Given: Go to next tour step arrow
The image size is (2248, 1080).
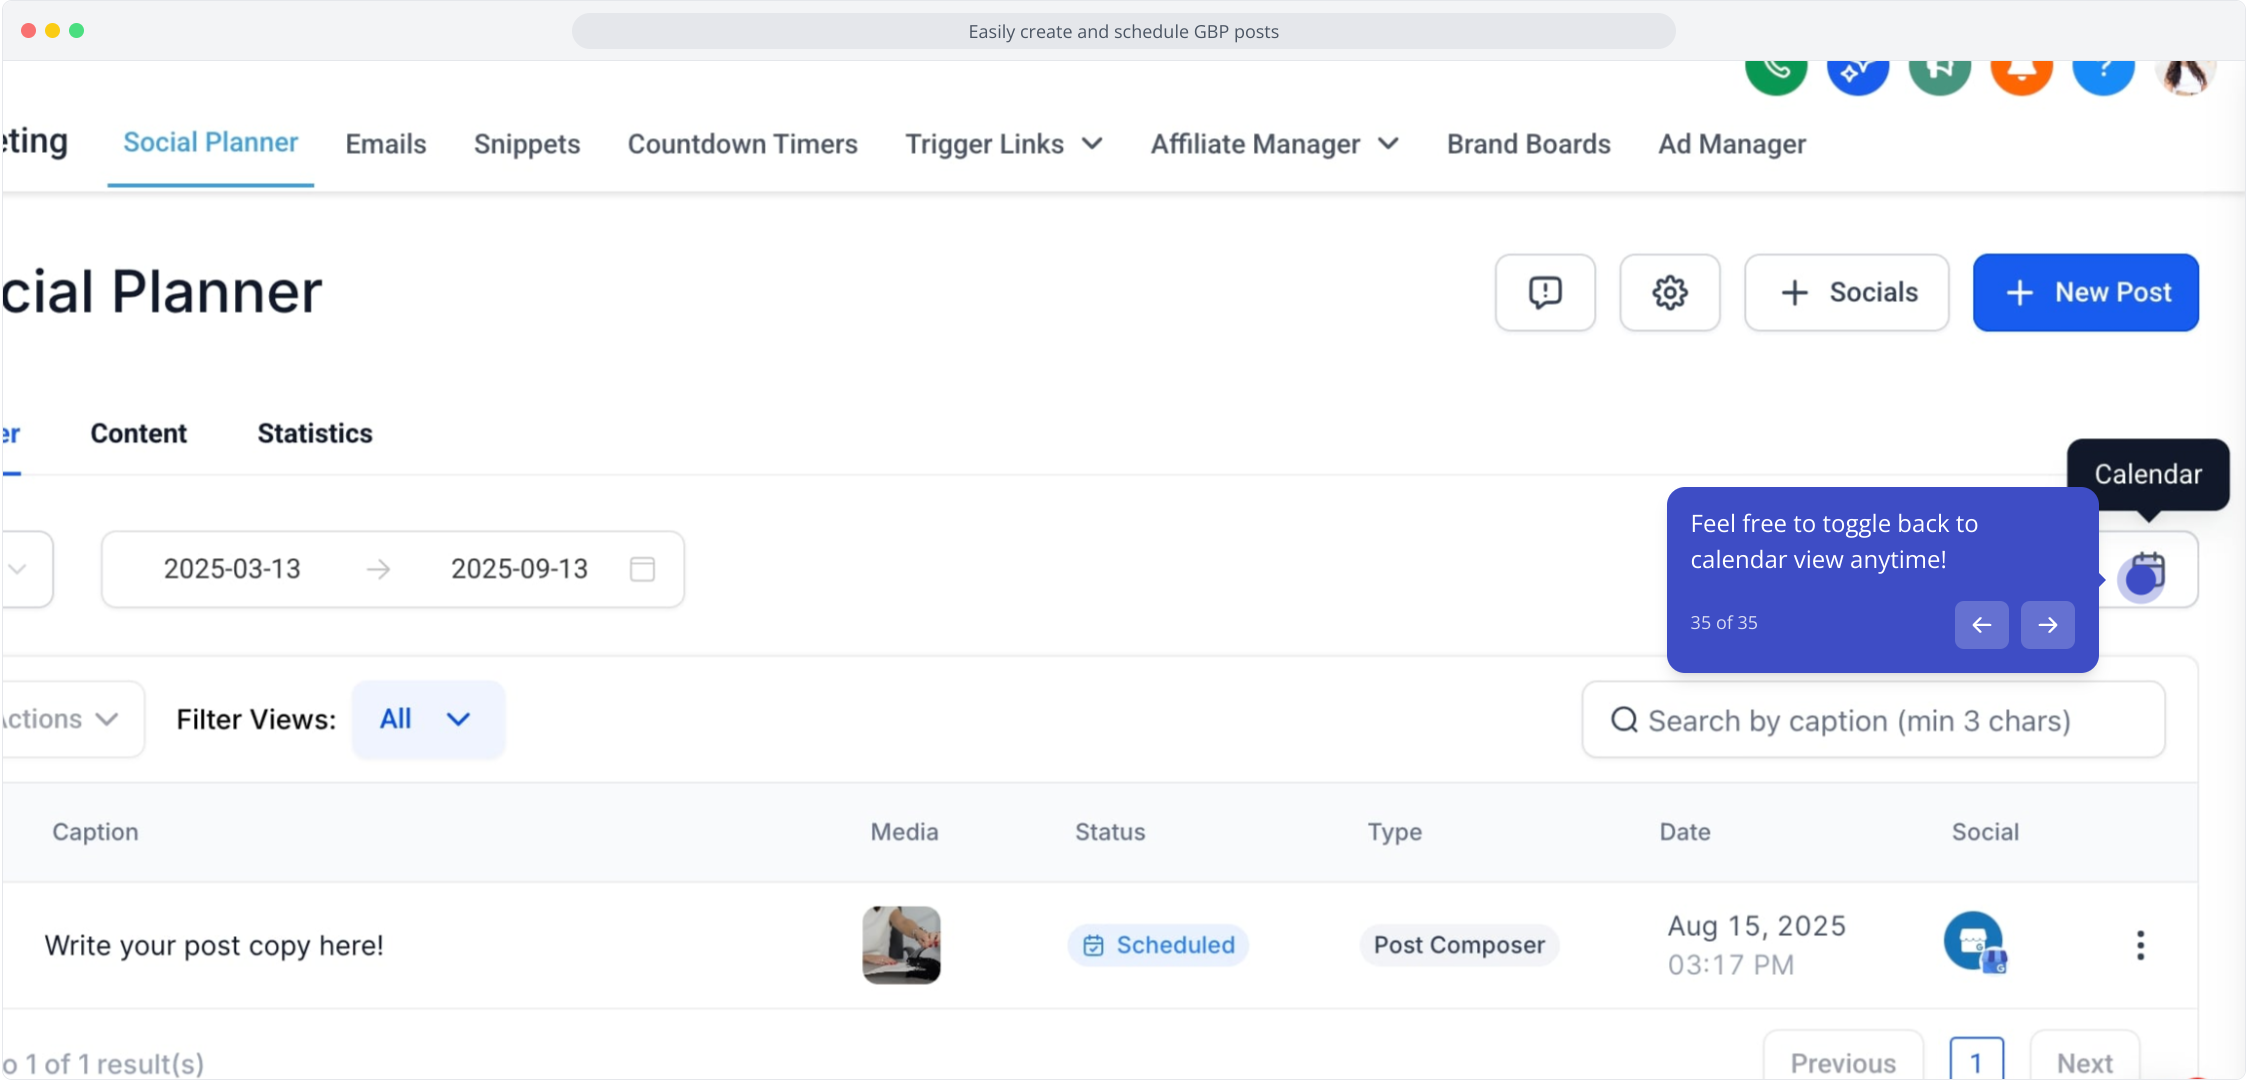Looking at the screenshot, I should 2048,625.
